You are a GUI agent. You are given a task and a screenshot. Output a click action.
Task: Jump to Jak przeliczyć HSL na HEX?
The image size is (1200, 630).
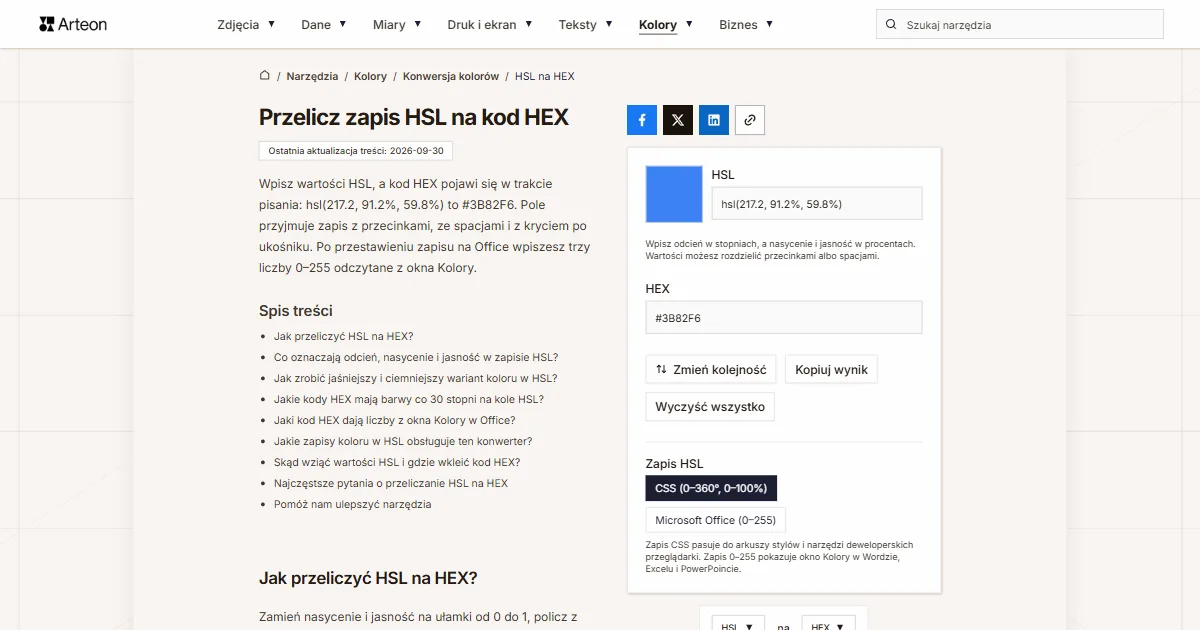point(343,336)
